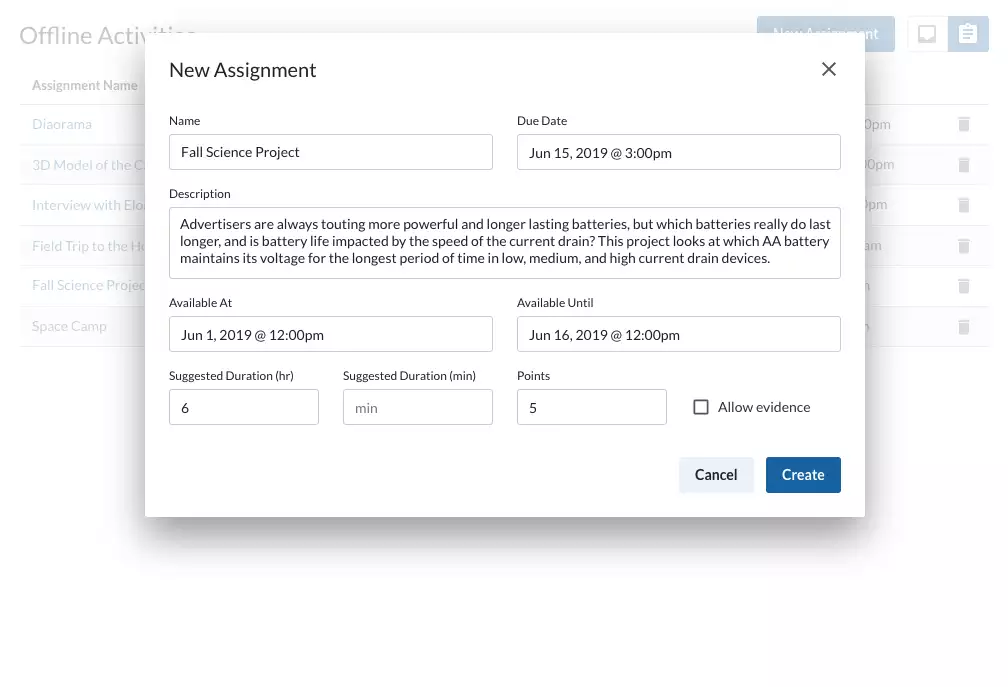Click the inbox view icon
The width and height of the screenshot is (1008, 687).
pos(927,34)
